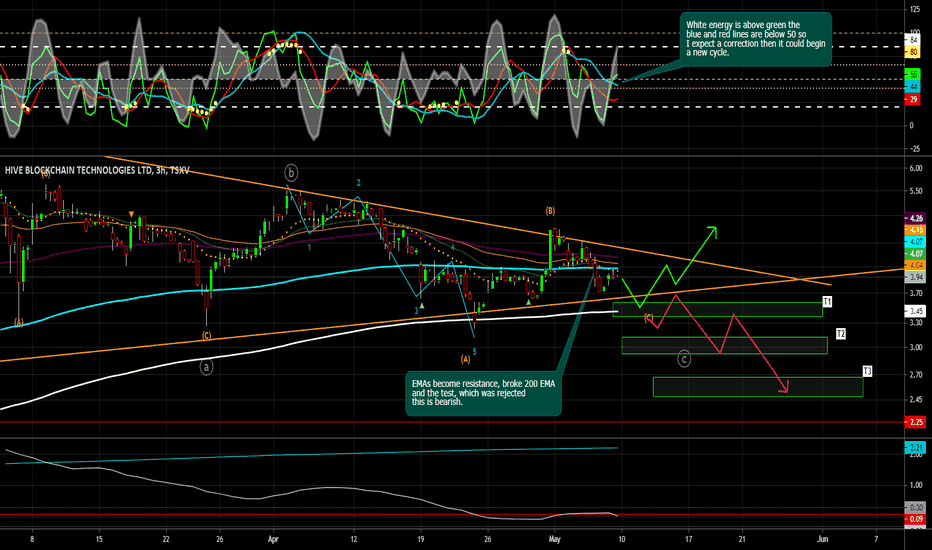This screenshot has width=932, height=550.
Task: Click the HIVE BLOCKCHAIN TECHNOLOGIES LTD chart title
Action: (97, 171)
